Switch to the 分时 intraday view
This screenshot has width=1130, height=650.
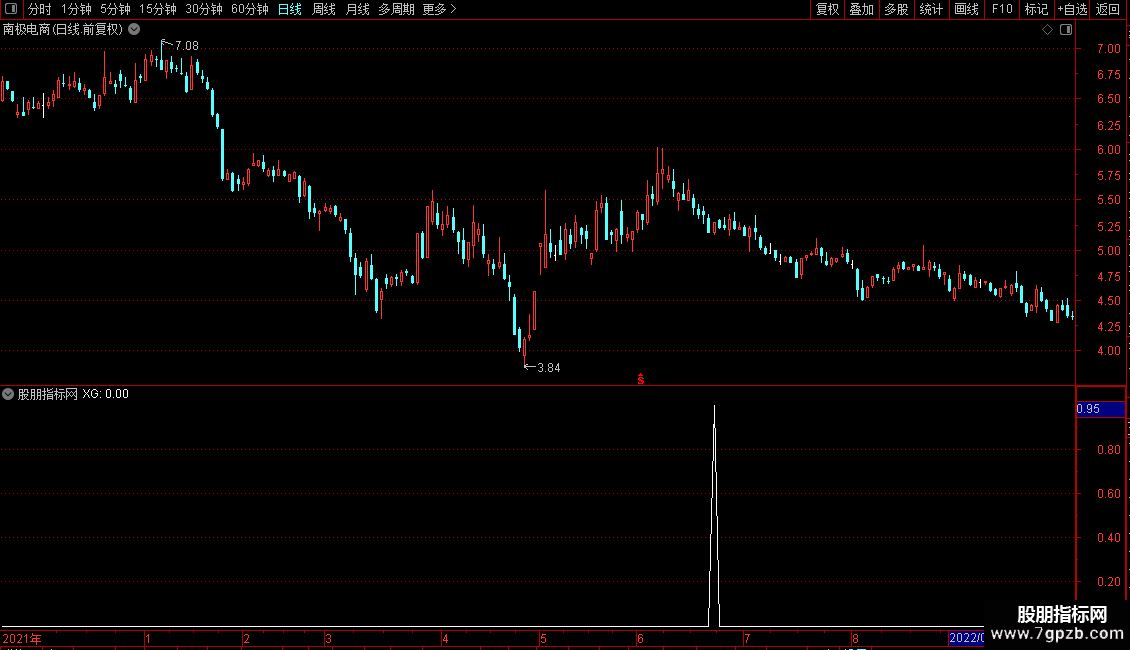(40, 9)
